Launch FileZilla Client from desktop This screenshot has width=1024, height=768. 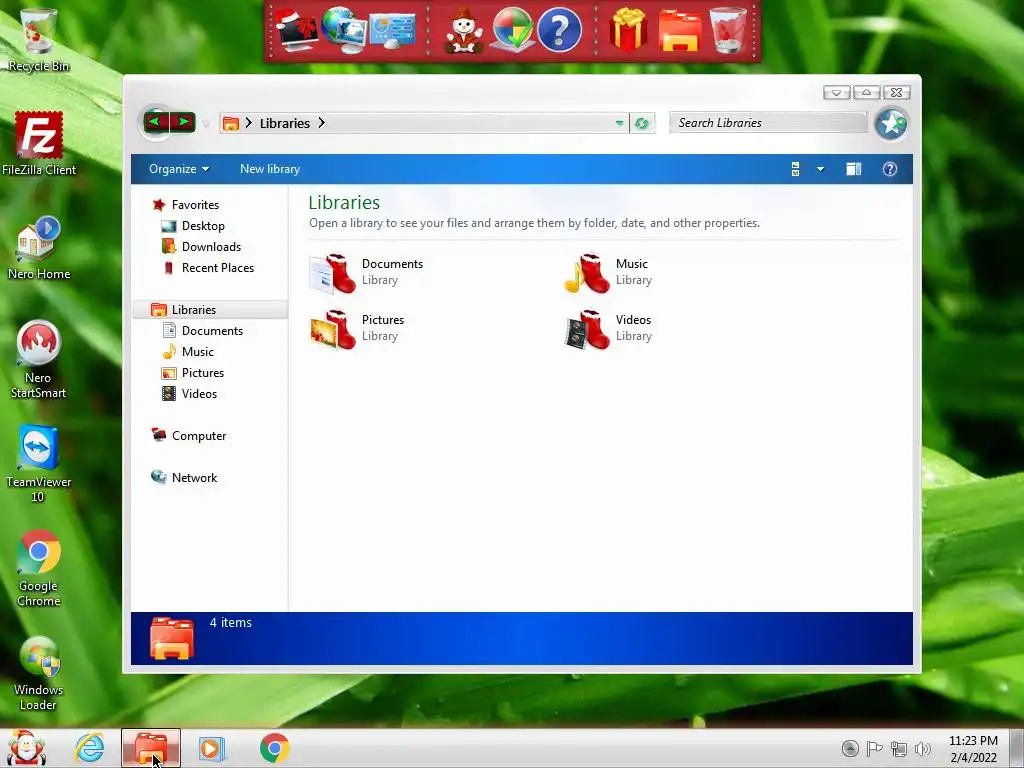[x=39, y=144]
